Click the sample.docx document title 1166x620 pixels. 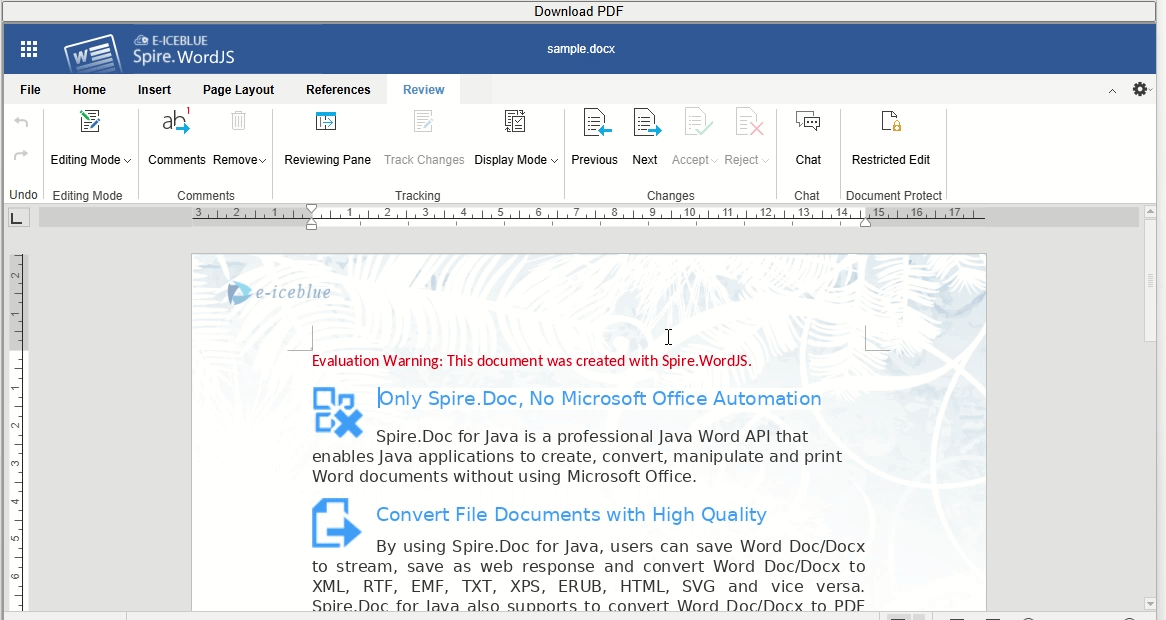click(581, 49)
